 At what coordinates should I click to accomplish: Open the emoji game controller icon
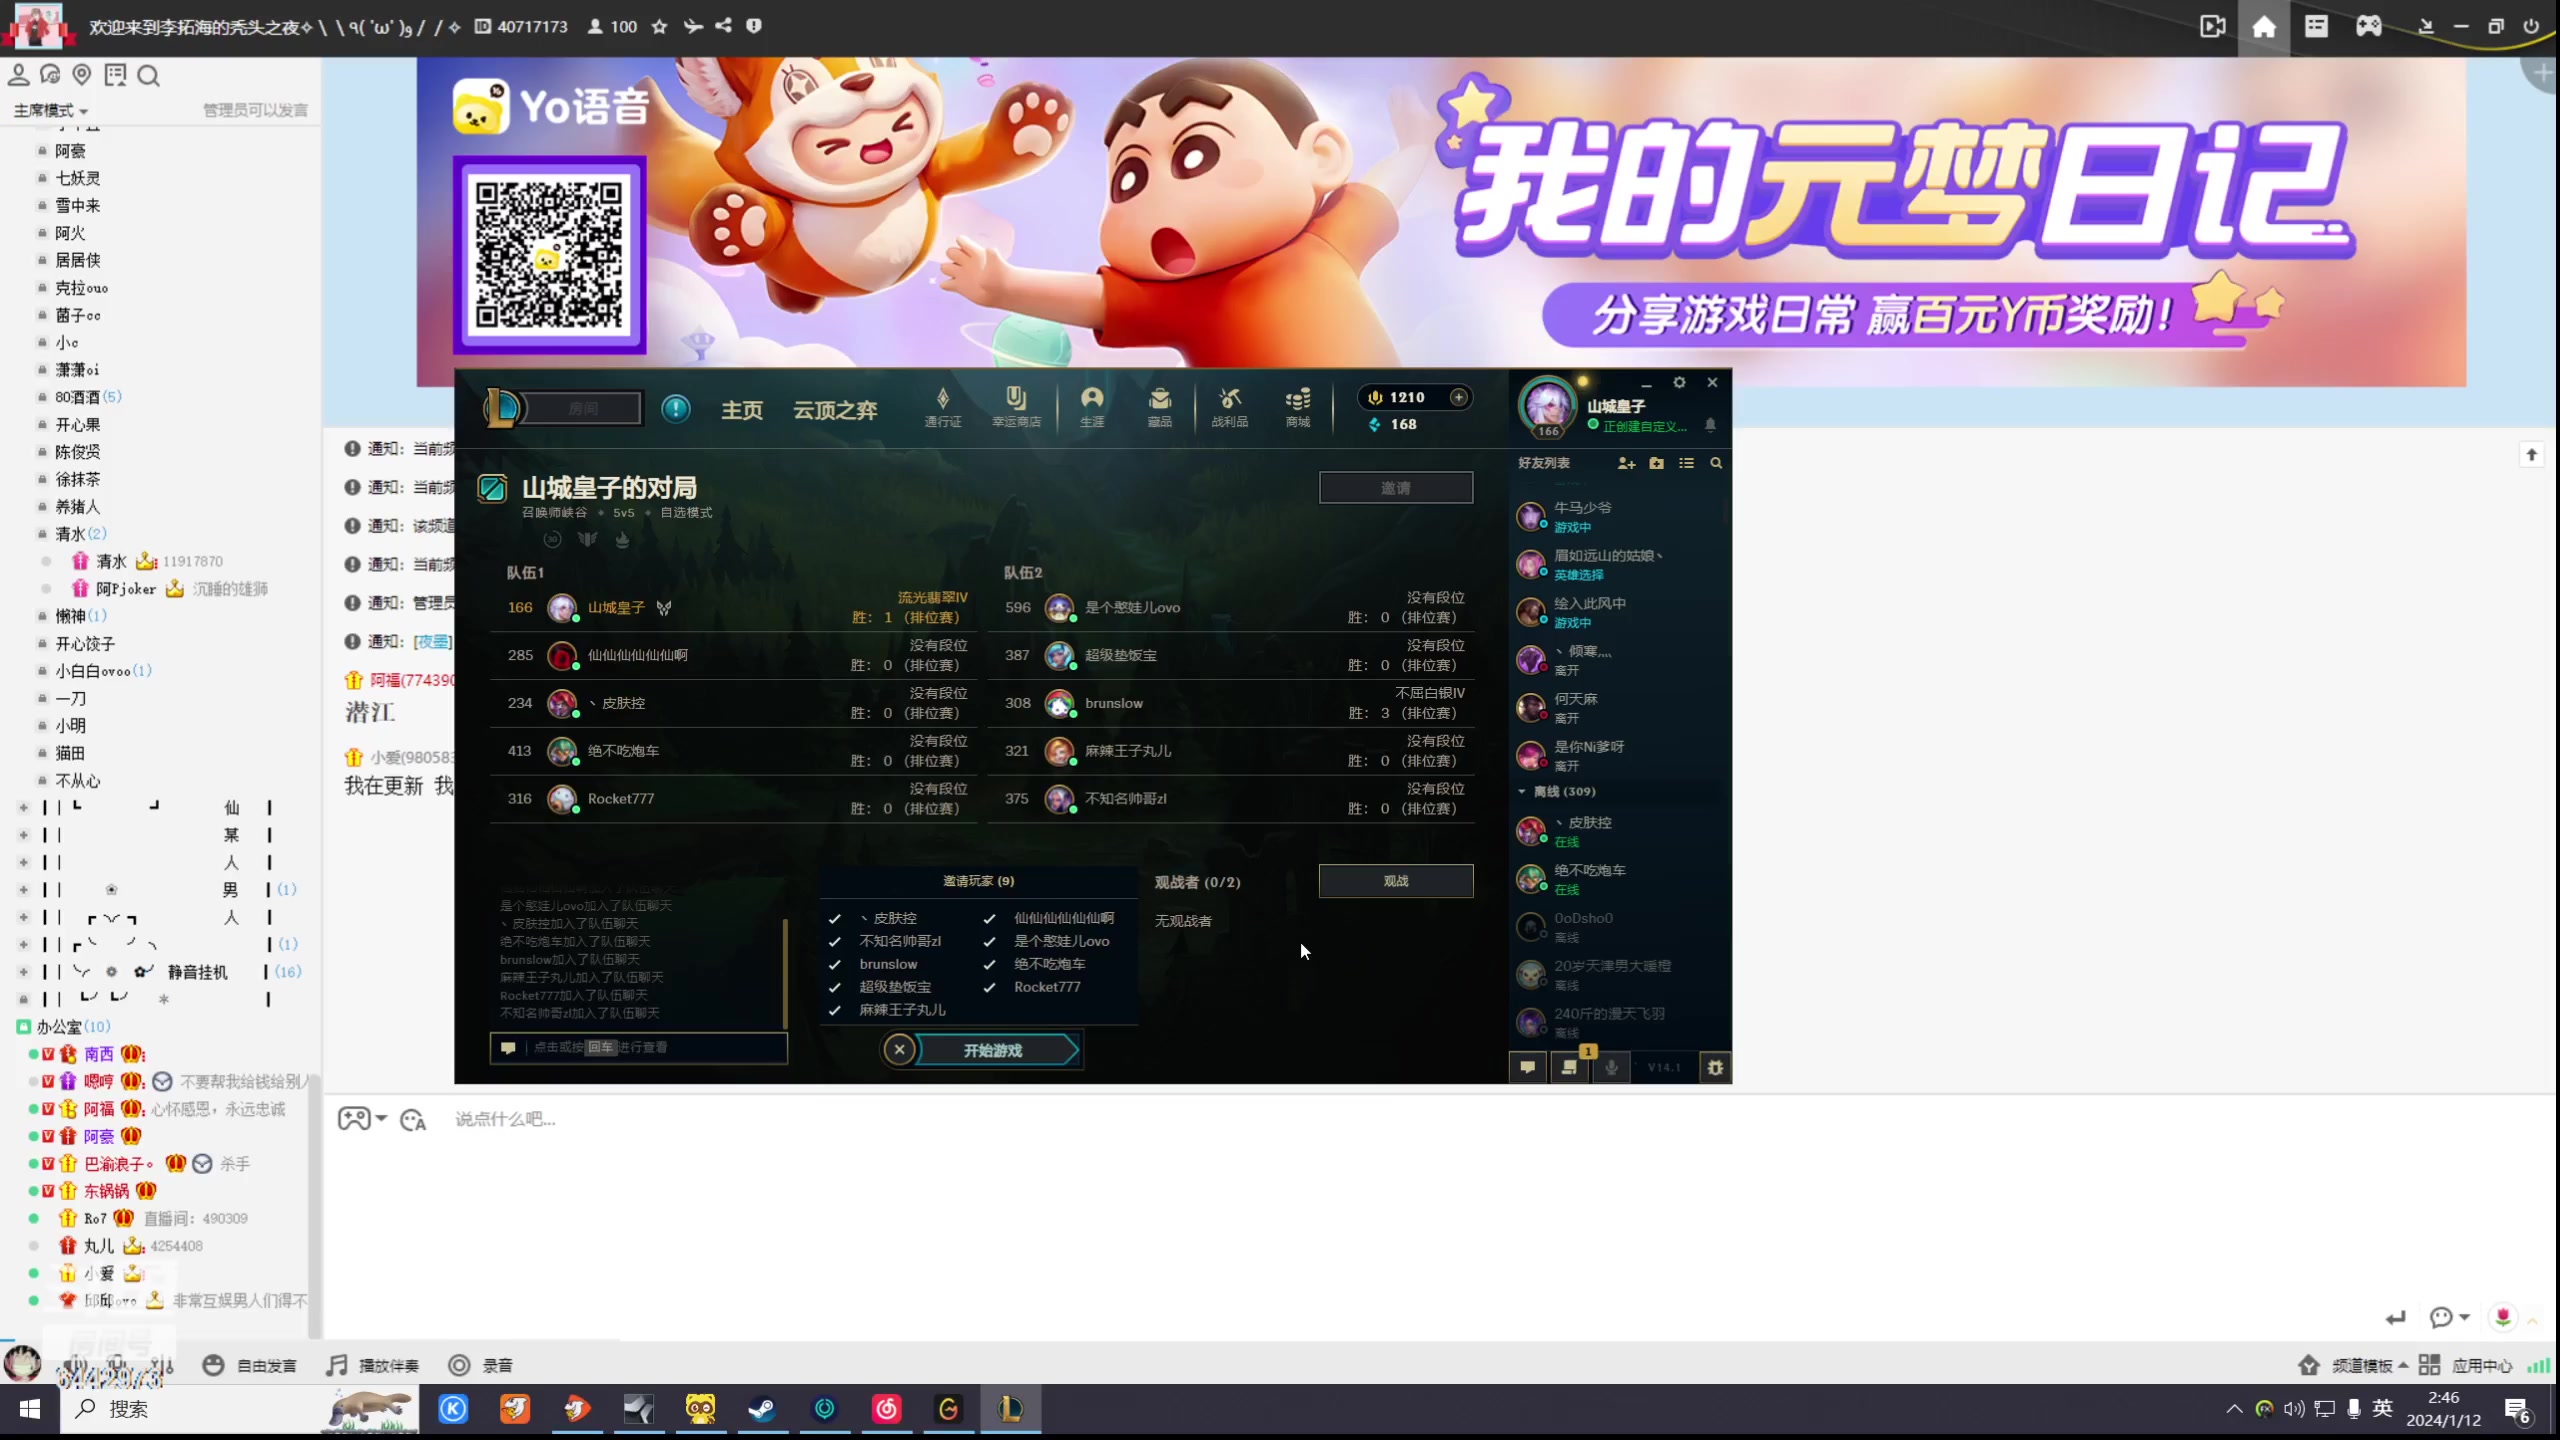pyautogui.click(x=354, y=1118)
